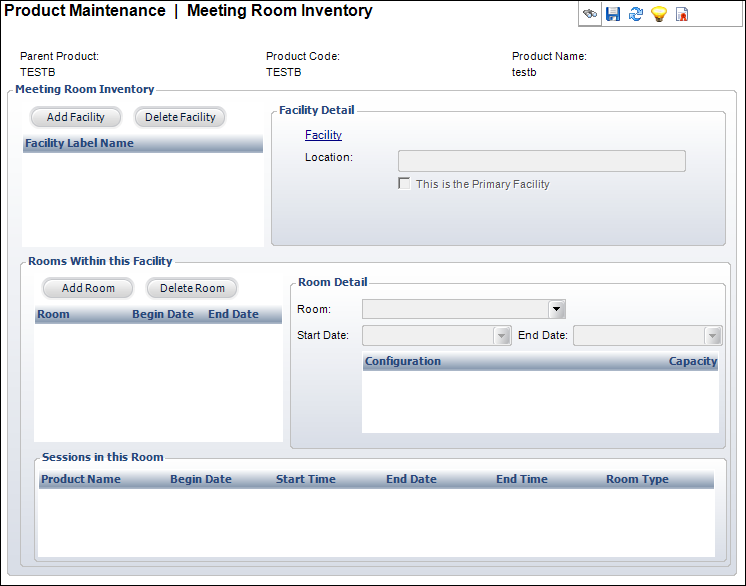Image resolution: width=746 pixels, height=586 pixels.
Task: Open the Room dropdown arrow
Action: (556, 309)
